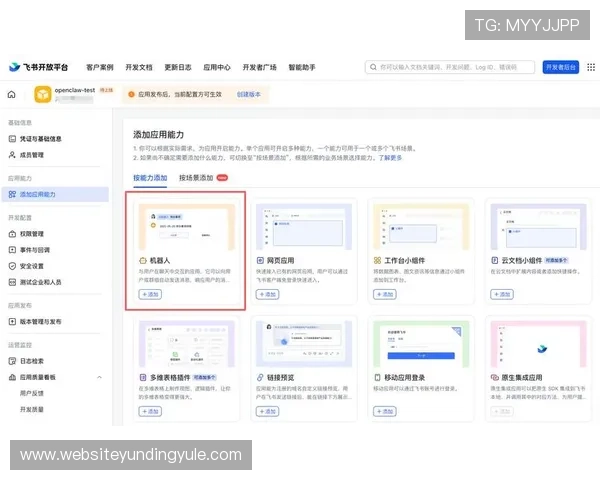The width and height of the screenshot is (600, 480).
Task: Add the 多维表格插件 capability
Action: point(150,411)
